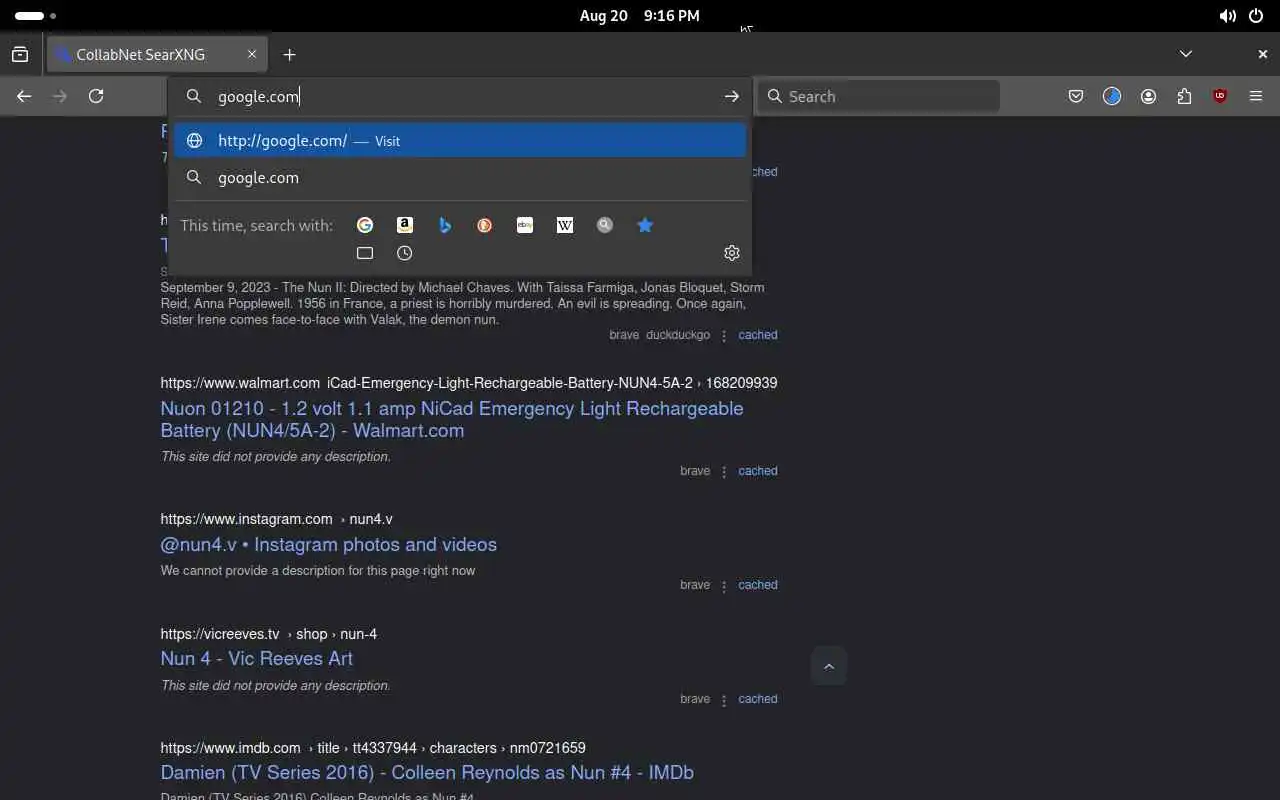
Task: Click the duckduckgo engine label under Nun II
Action: click(678, 335)
